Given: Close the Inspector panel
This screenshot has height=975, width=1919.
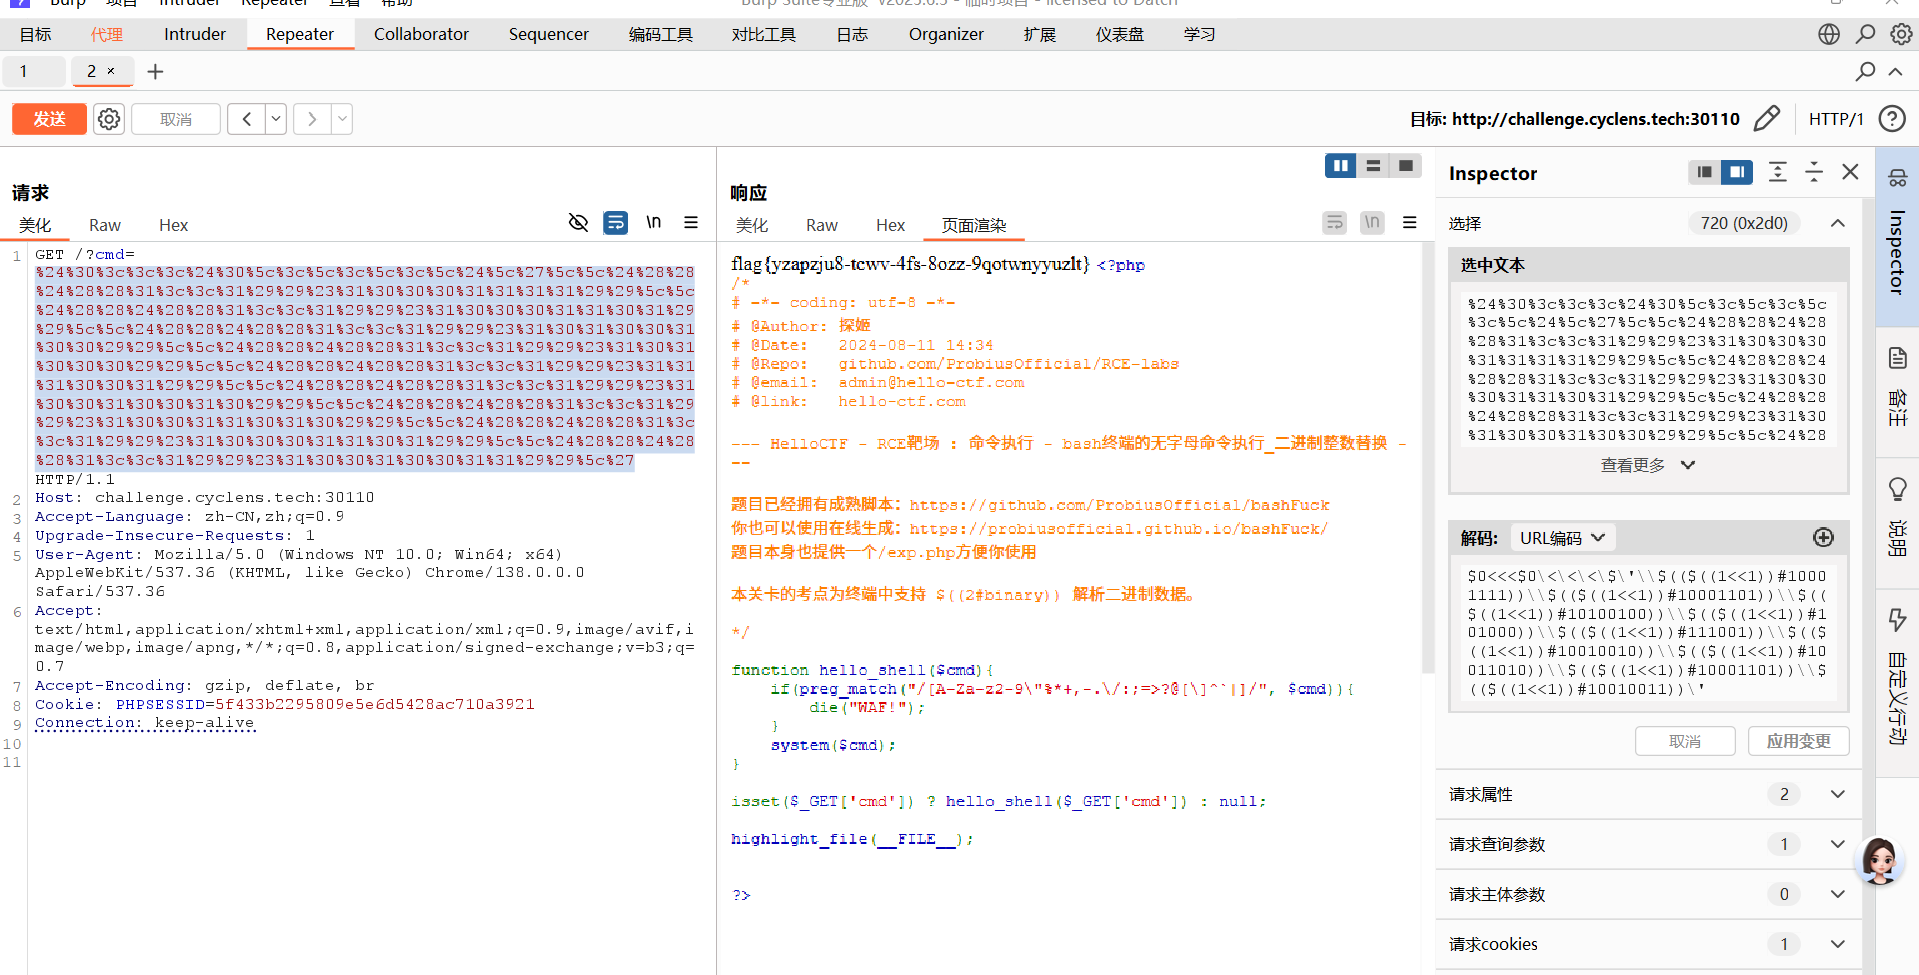Looking at the screenshot, I should (1850, 172).
